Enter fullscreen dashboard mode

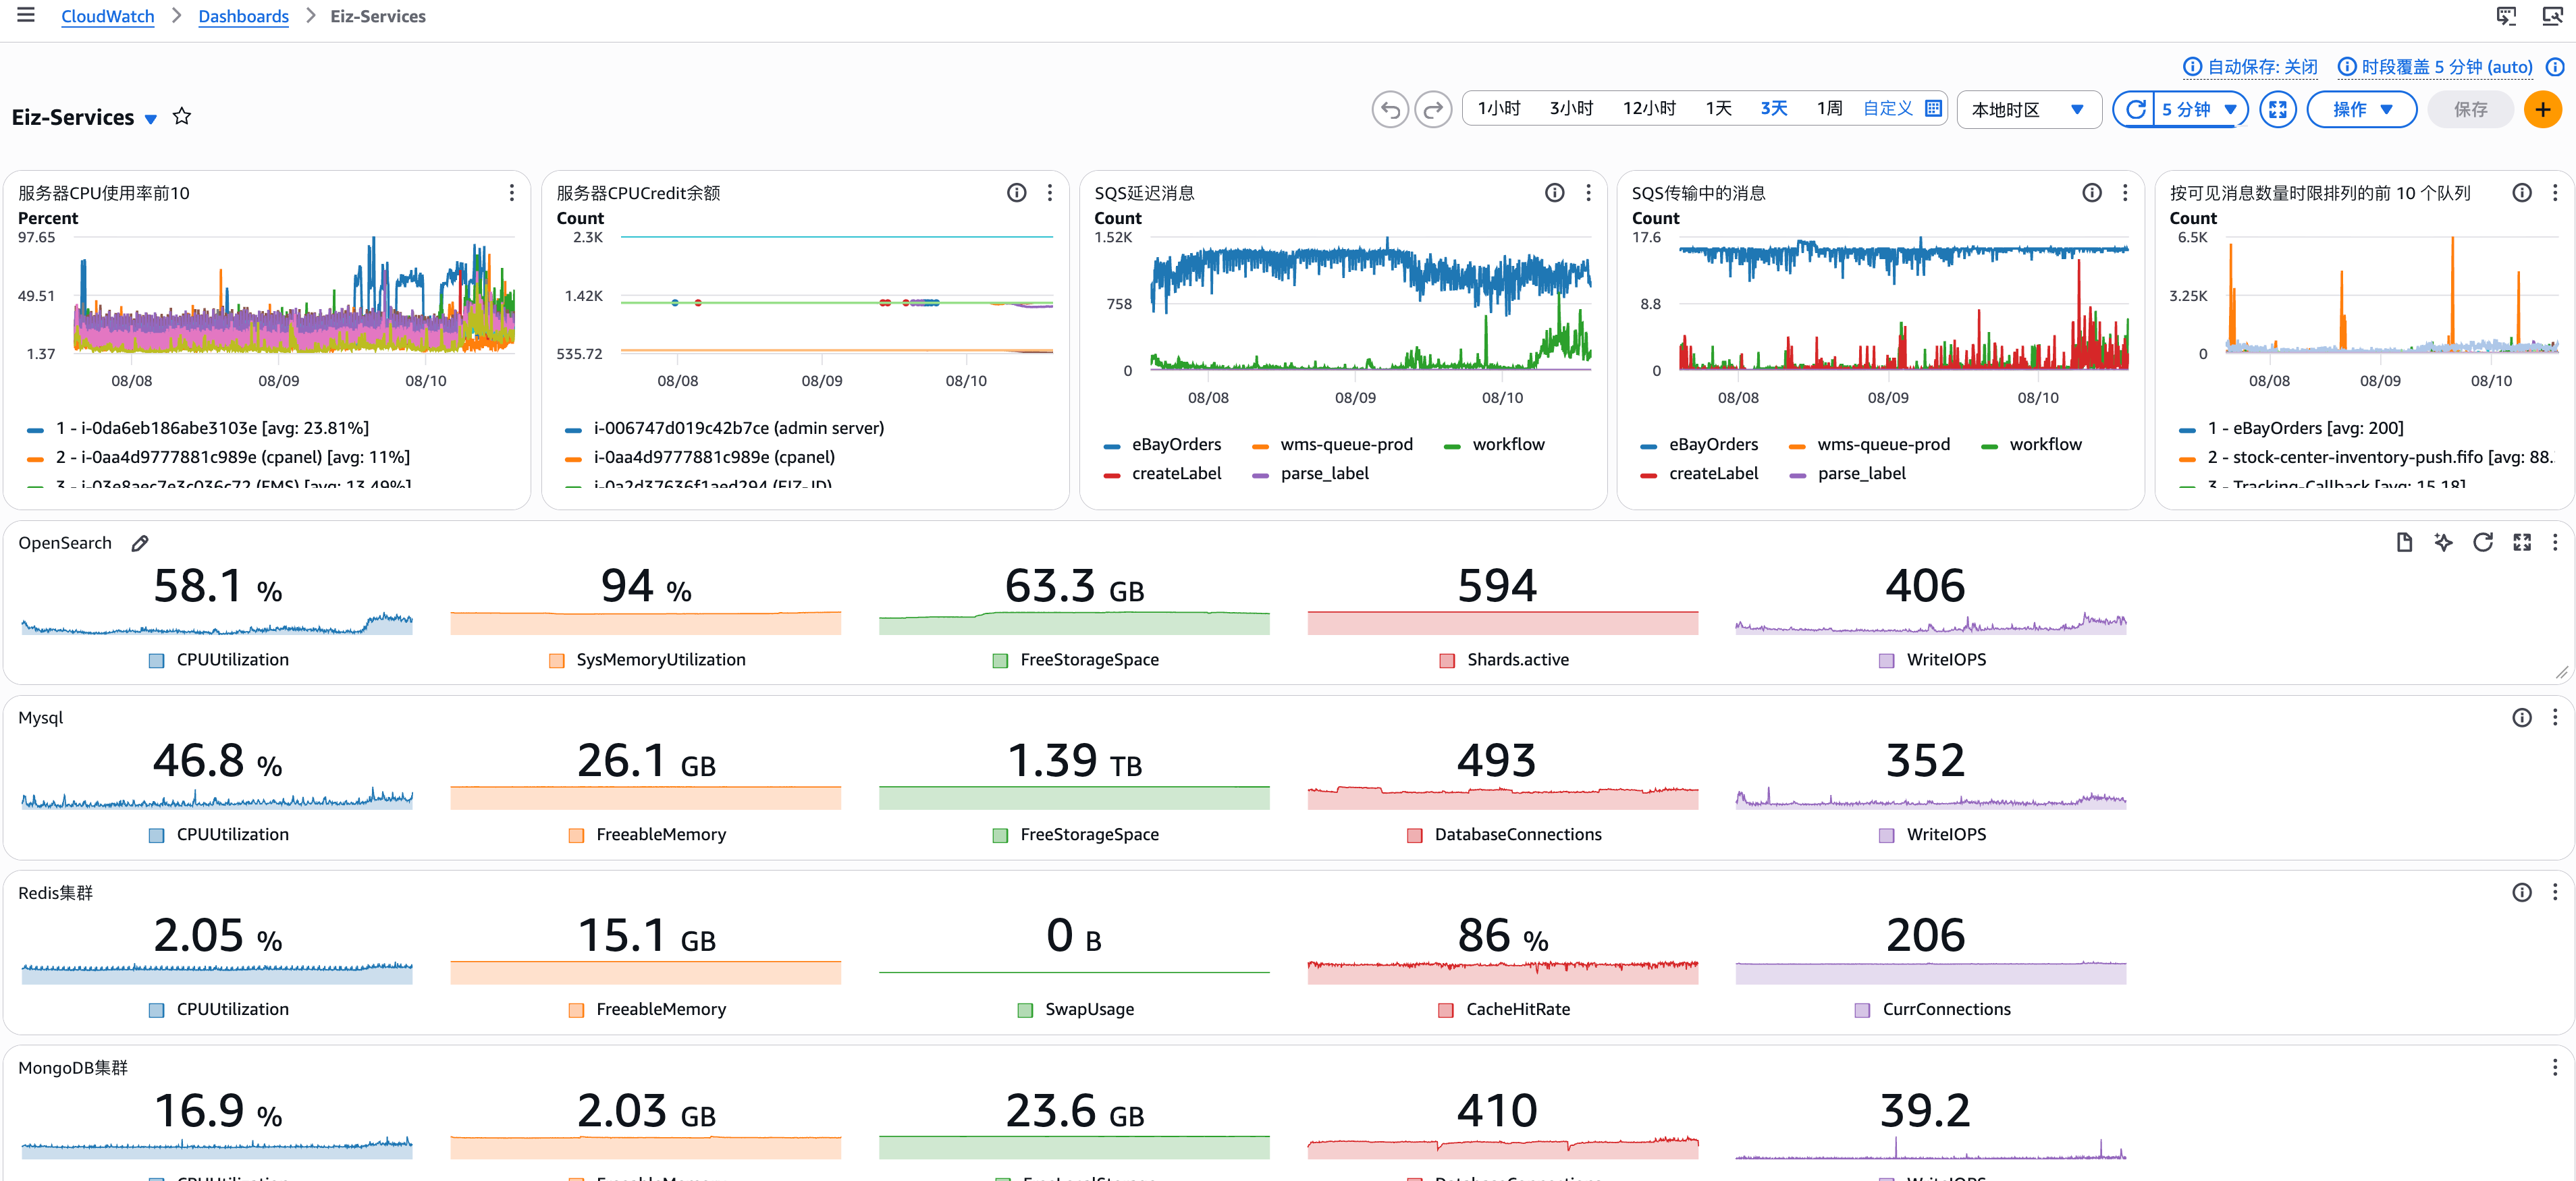2278,109
